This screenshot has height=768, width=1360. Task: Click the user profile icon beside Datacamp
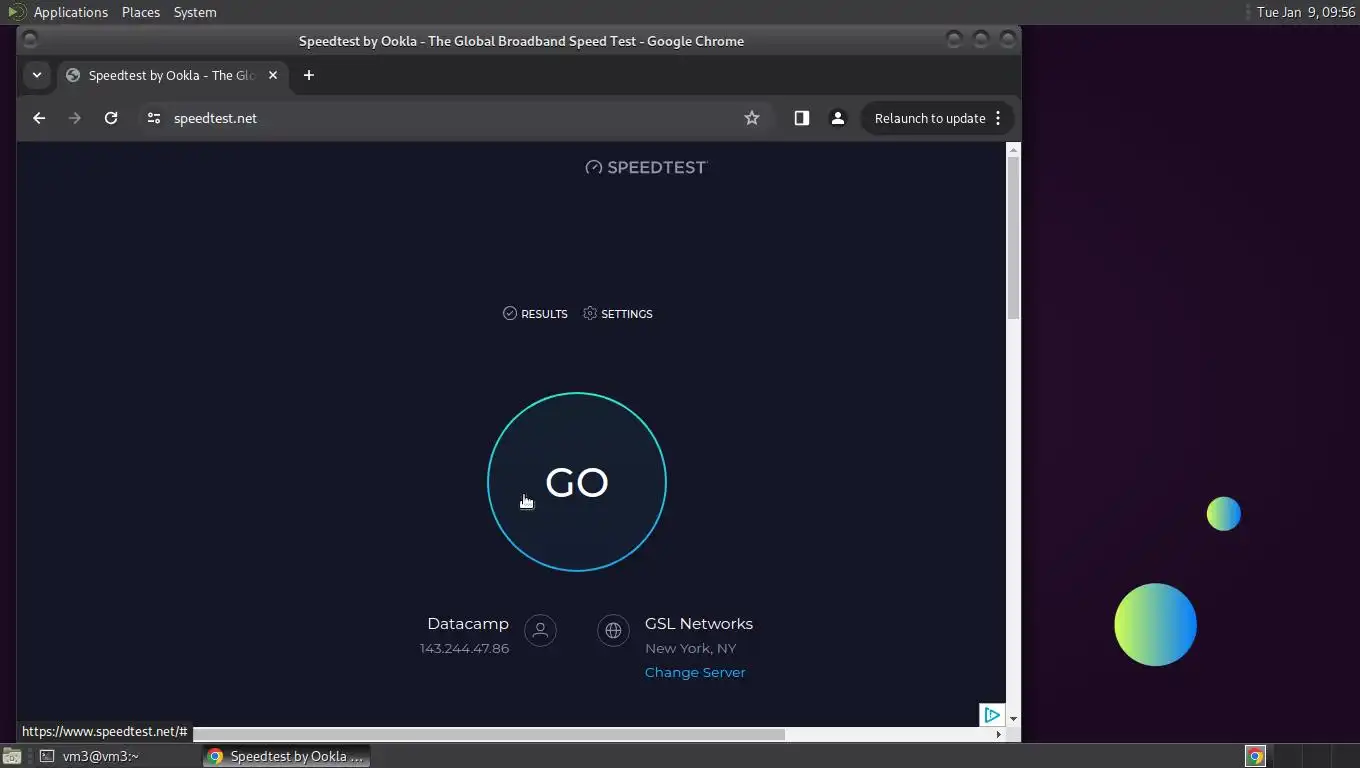click(x=540, y=630)
